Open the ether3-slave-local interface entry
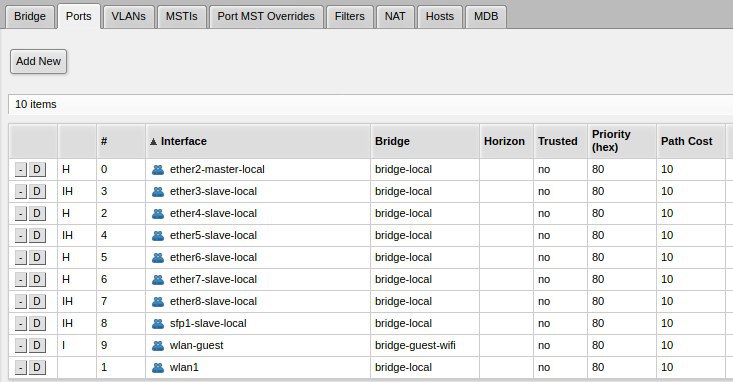The height and width of the screenshot is (382, 733). click(x=213, y=191)
